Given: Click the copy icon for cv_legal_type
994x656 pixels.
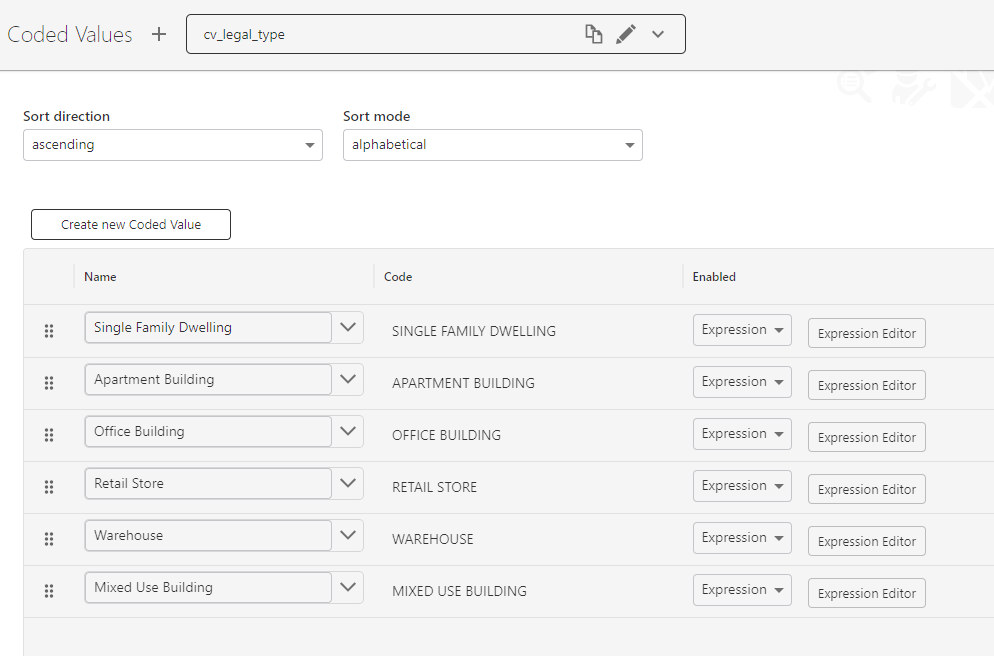Looking at the screenshot, I should pyautogui.click(x=593, y=34).
